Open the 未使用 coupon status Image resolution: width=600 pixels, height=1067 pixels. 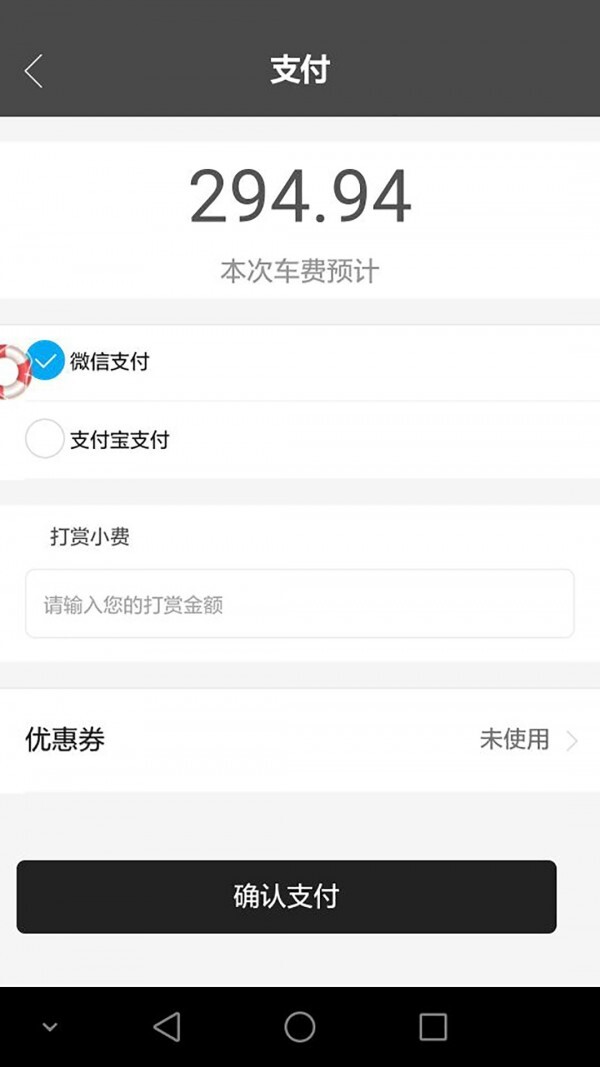click(x=514, y=740)
